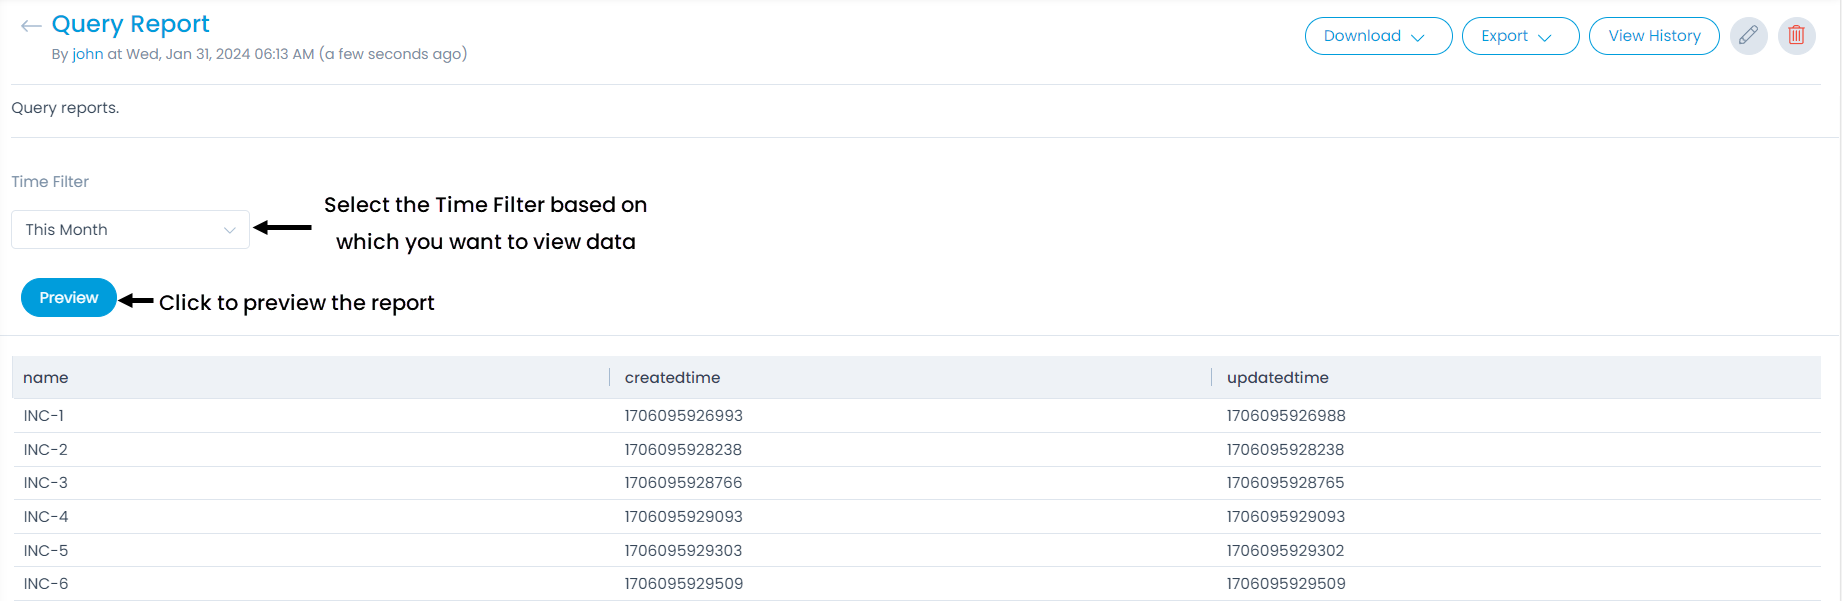Select the INC-1 row name
This screenshot has height=601, width=1842.
coord(44,416)
